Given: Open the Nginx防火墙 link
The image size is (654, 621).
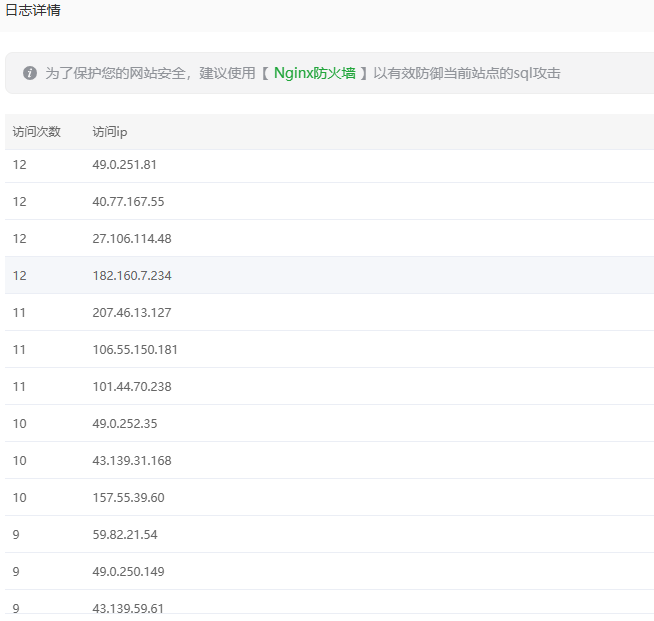Looking at the screenshot, I should [314, 73].
